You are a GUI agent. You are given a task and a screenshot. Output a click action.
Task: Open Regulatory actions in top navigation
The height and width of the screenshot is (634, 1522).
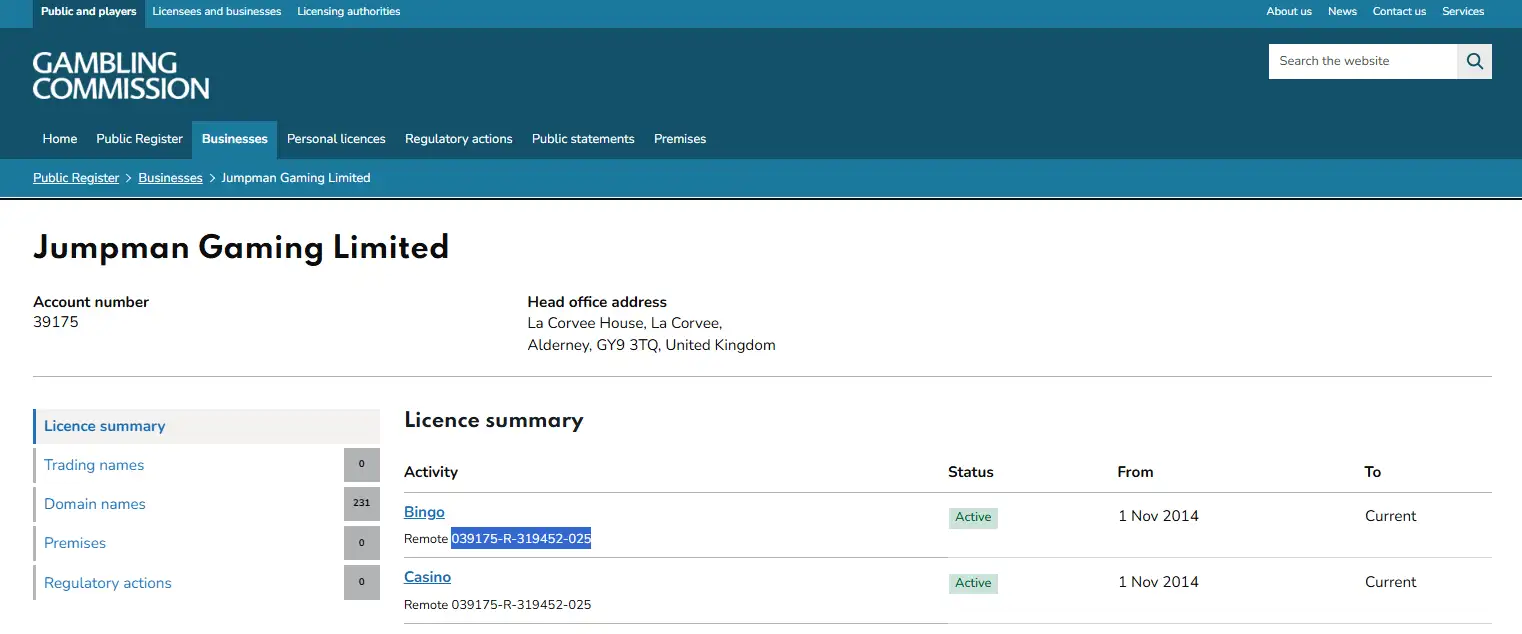pyautogui.click(x=459, y=139)
